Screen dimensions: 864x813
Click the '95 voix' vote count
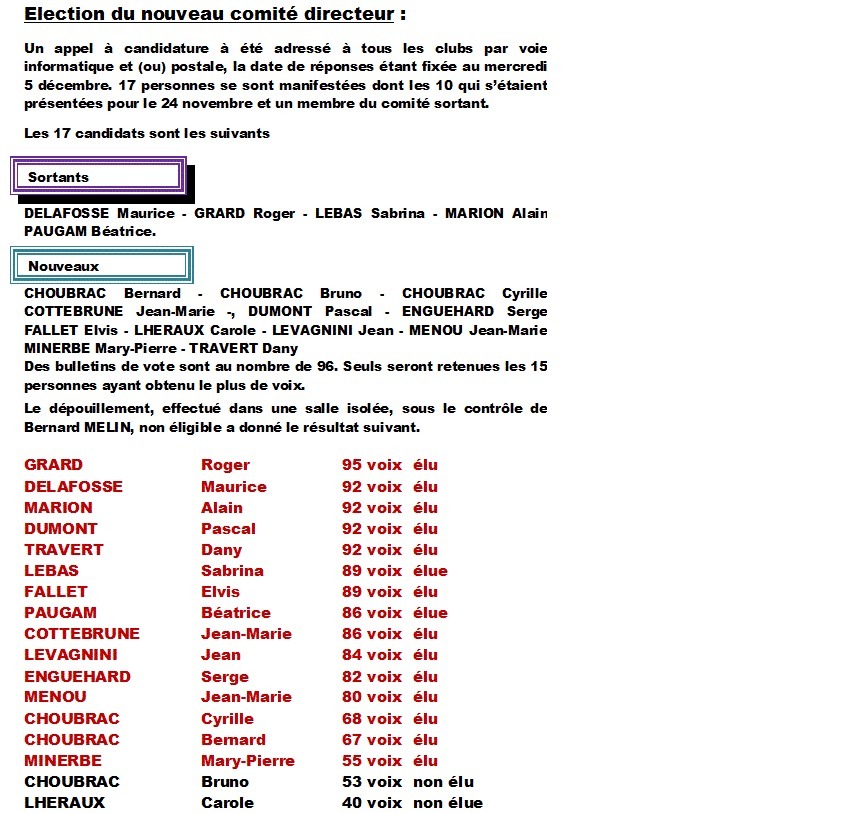click(x=372, y=465)
